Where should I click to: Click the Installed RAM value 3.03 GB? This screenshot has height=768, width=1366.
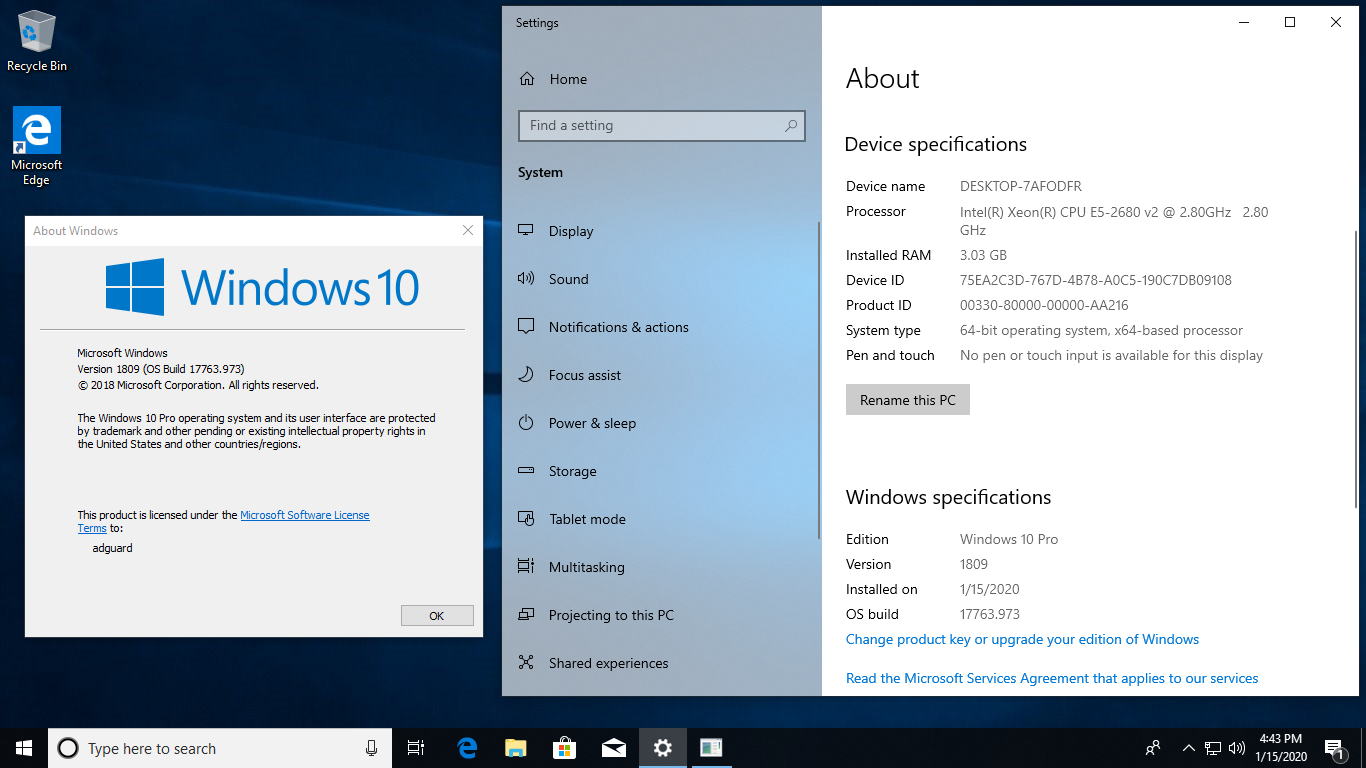point(983,255)
